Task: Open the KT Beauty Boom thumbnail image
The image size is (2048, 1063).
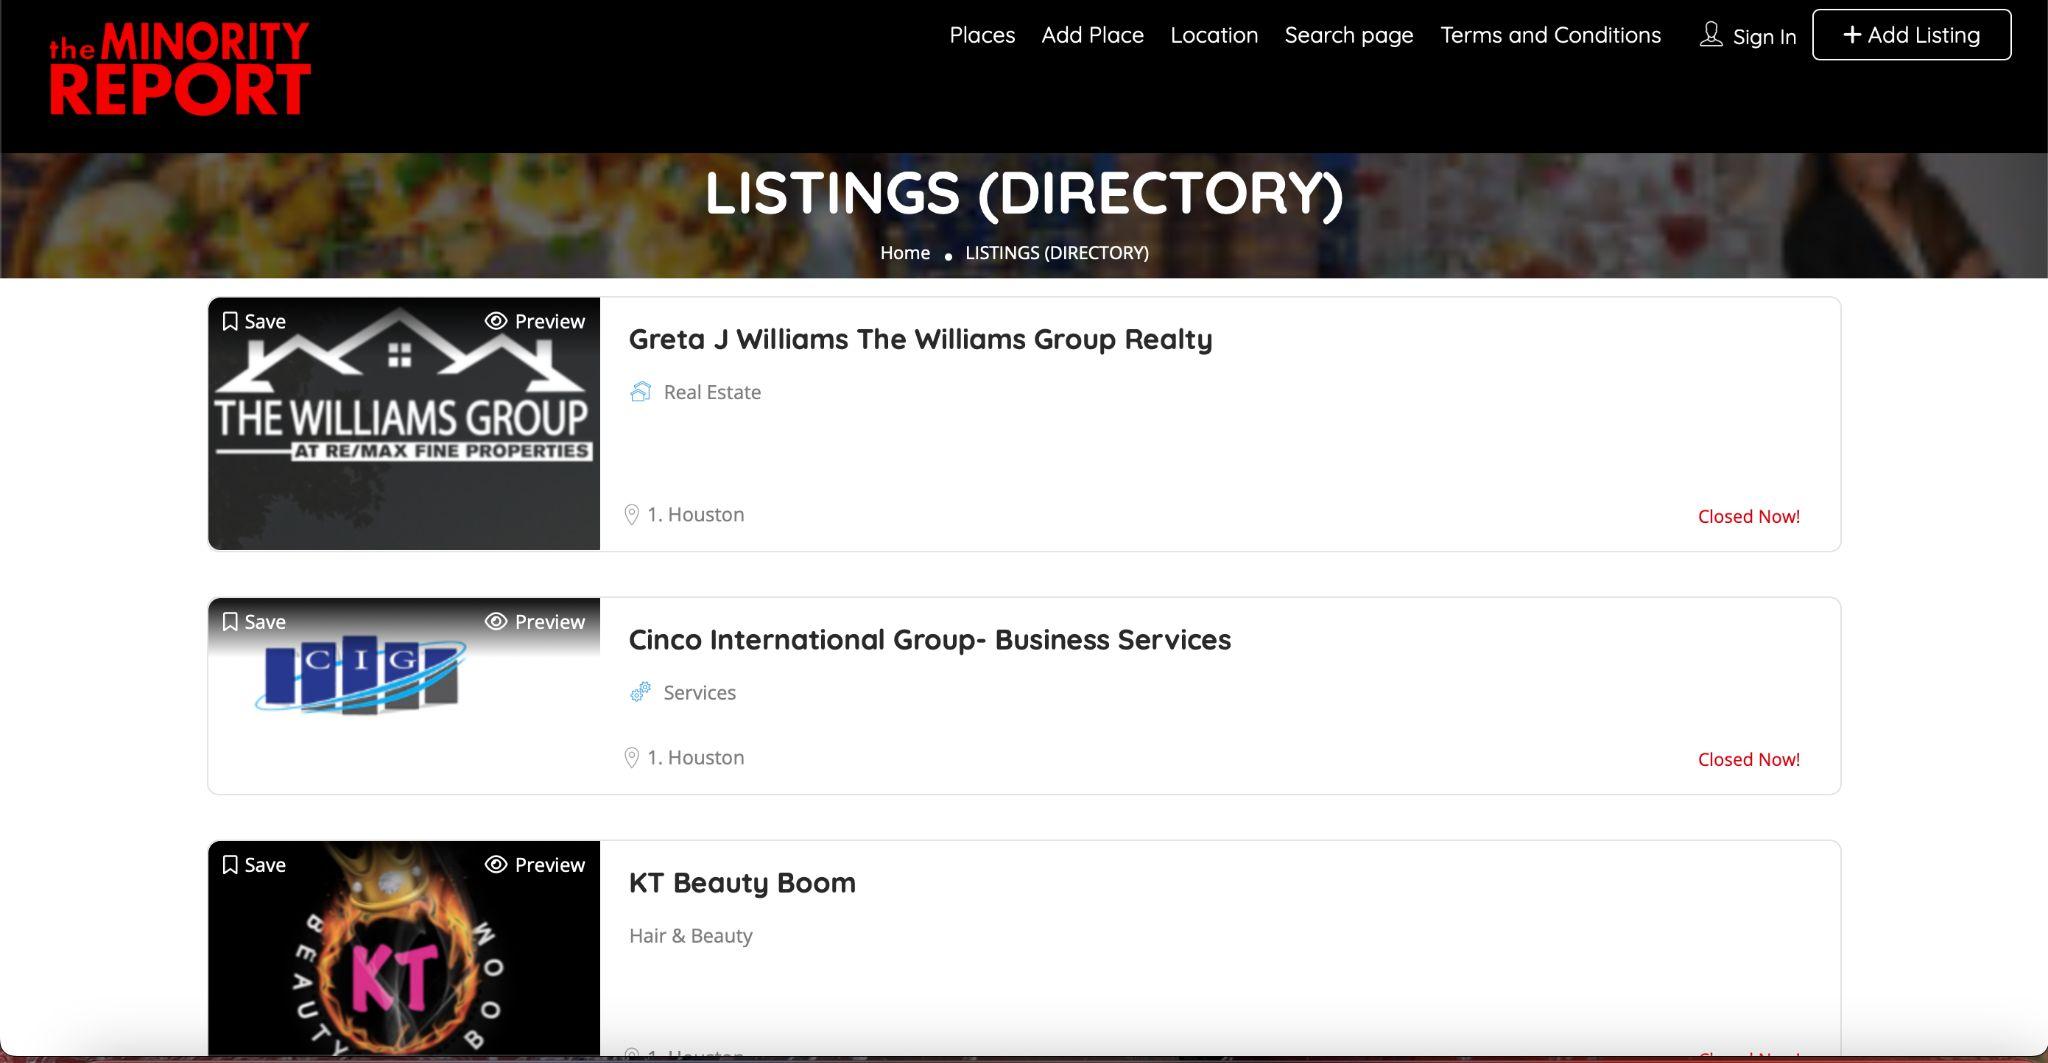Action: point(404,948)
